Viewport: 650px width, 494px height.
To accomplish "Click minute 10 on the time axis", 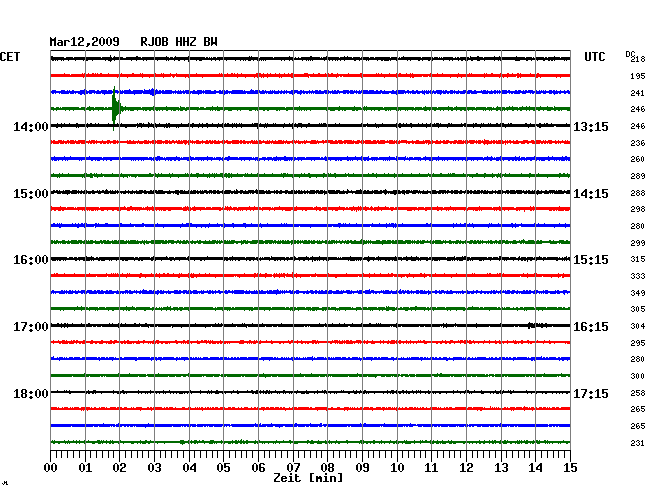I will point(397,467).
